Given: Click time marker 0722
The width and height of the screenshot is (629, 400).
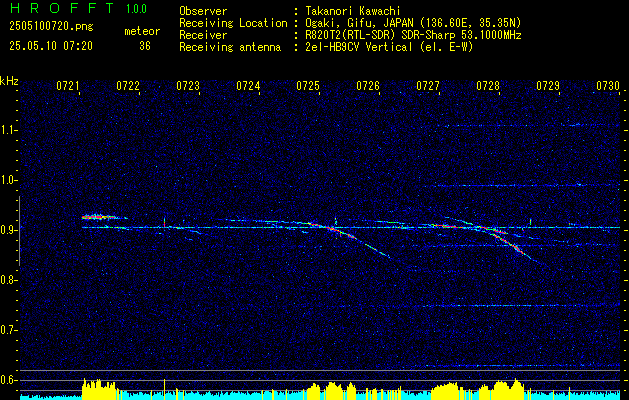Looking at the screenshot, I should 128,86.
